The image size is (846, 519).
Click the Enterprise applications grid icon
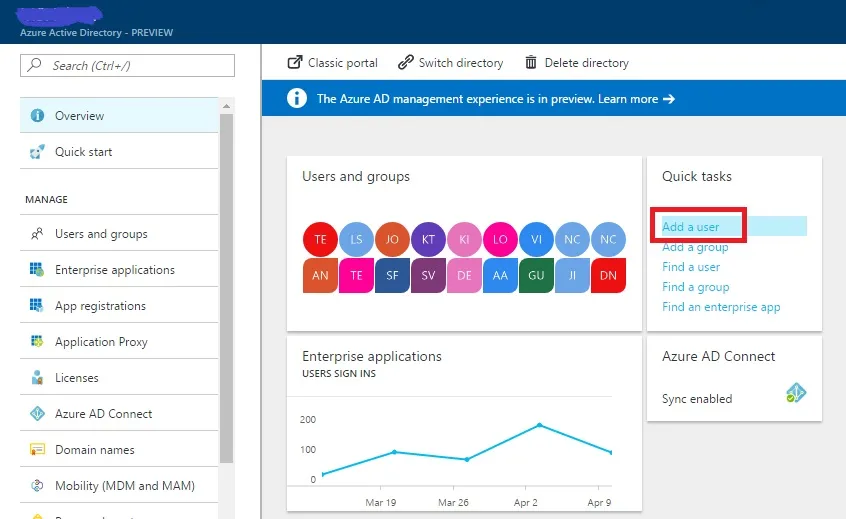click(37, 270)
